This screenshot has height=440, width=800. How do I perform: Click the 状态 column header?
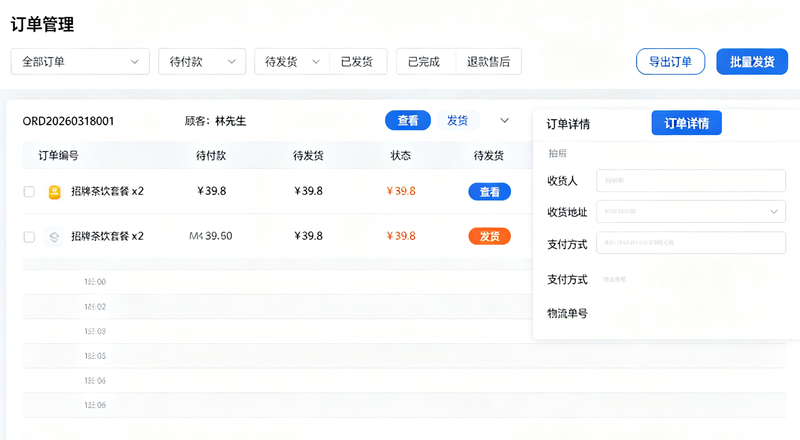(401, 156)
